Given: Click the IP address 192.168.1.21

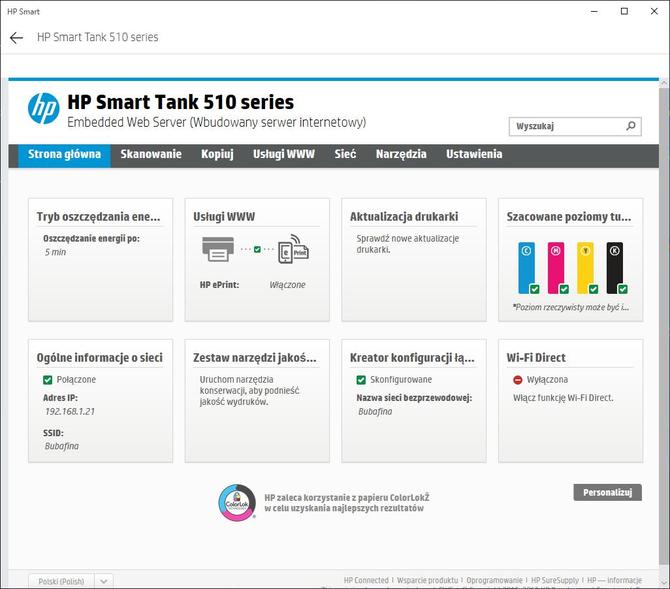Looking at the screenshot, I should tap(70, 412).
